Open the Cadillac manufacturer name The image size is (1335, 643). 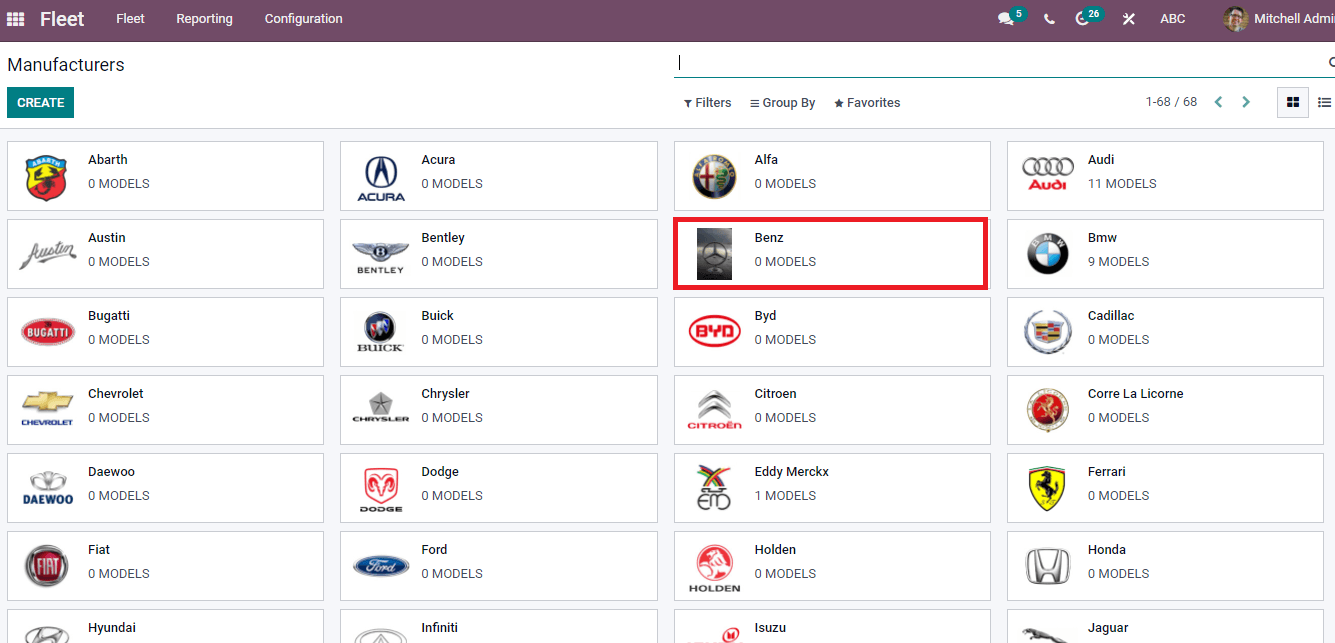click(x=1111, y=316)
